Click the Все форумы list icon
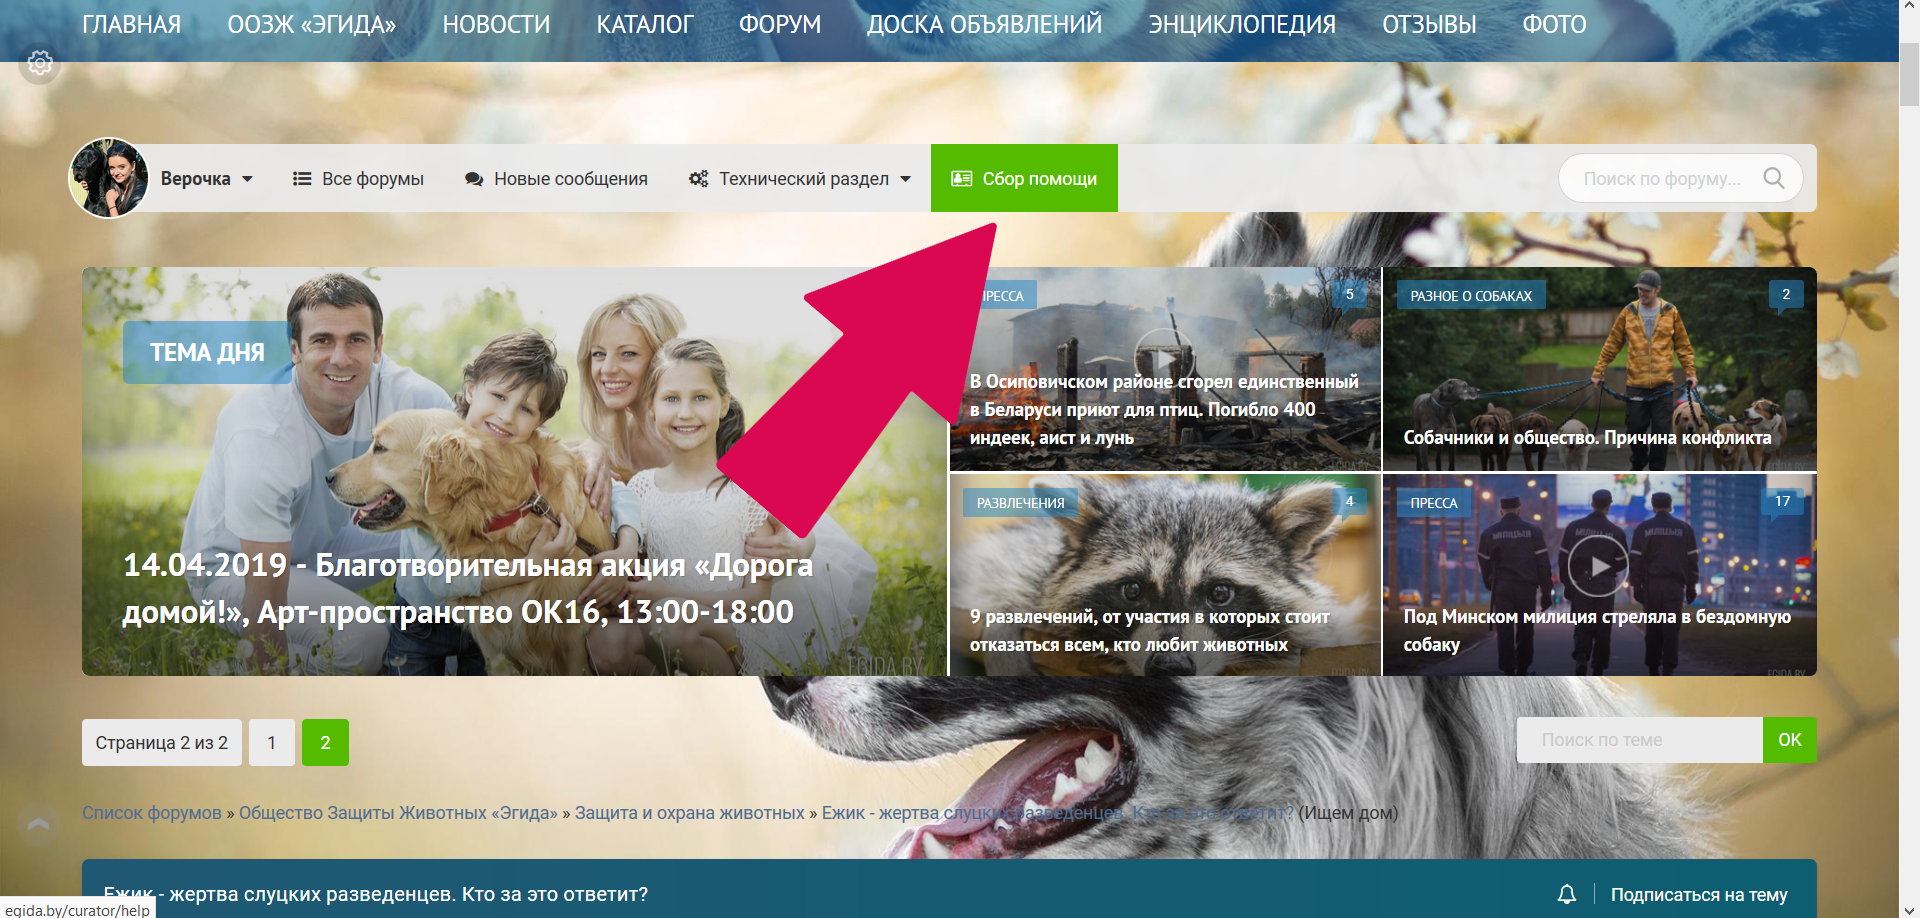Screen dimensions: 1920x918 click(x=301, y=179)
